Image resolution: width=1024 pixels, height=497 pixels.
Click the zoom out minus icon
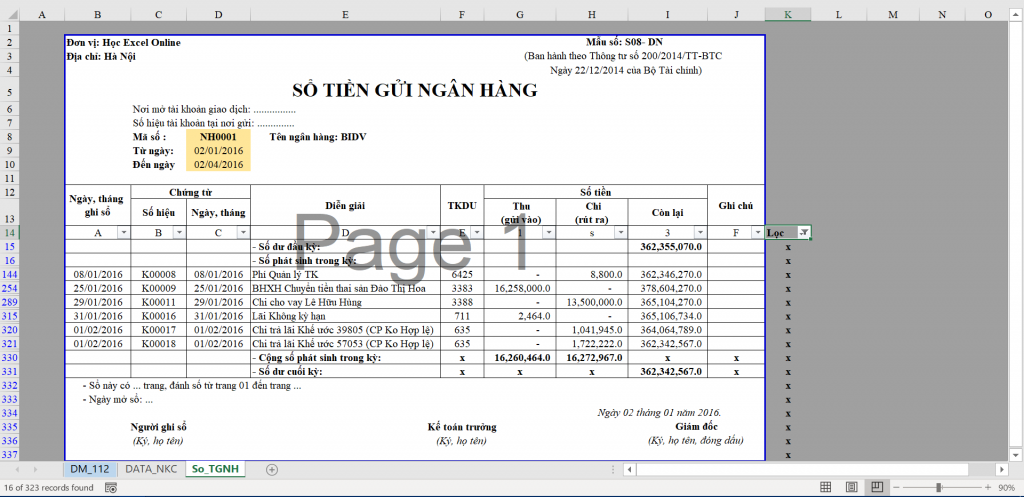pos(897,487)
